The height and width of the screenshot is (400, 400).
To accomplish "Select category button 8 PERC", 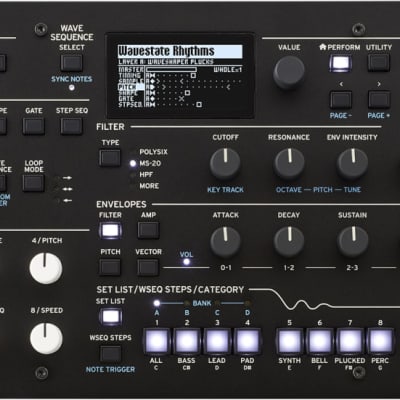I will point(380,341).
